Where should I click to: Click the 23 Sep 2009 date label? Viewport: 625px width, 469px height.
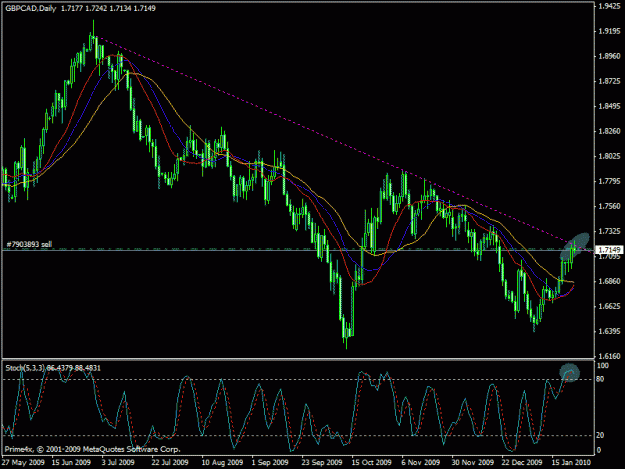322,463
